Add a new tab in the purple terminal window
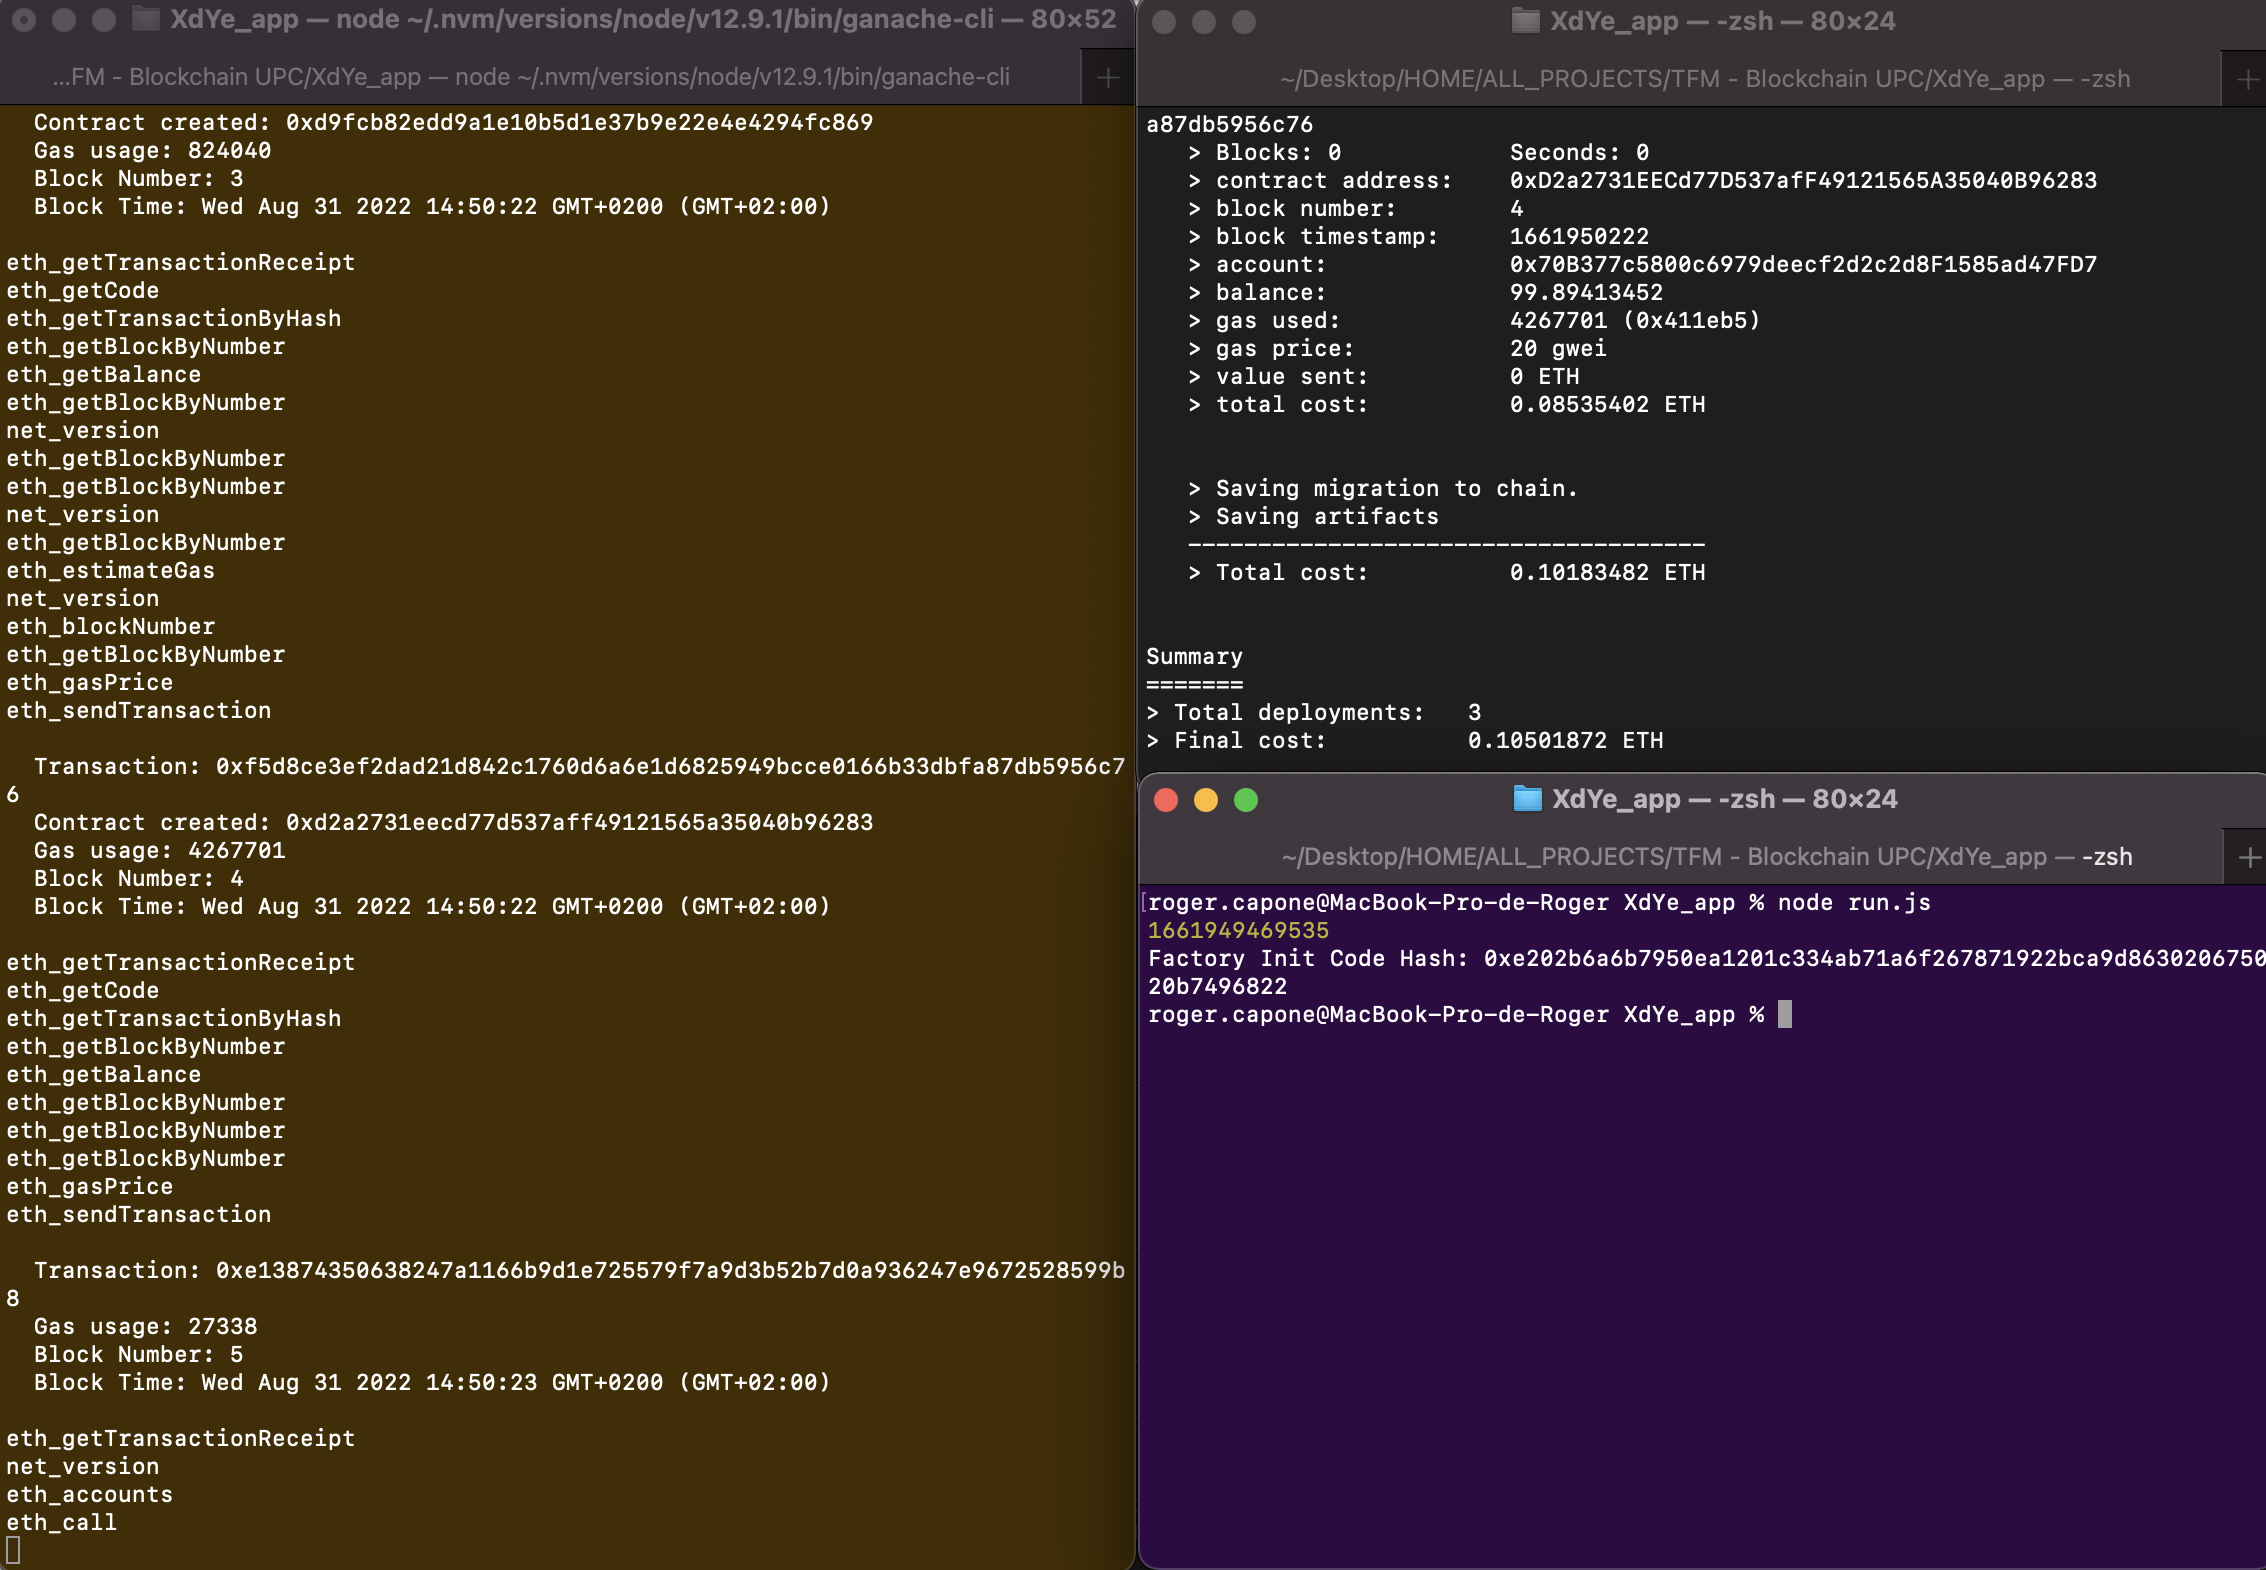This screenshot has width=2266, height=1570. point(2248,857)
